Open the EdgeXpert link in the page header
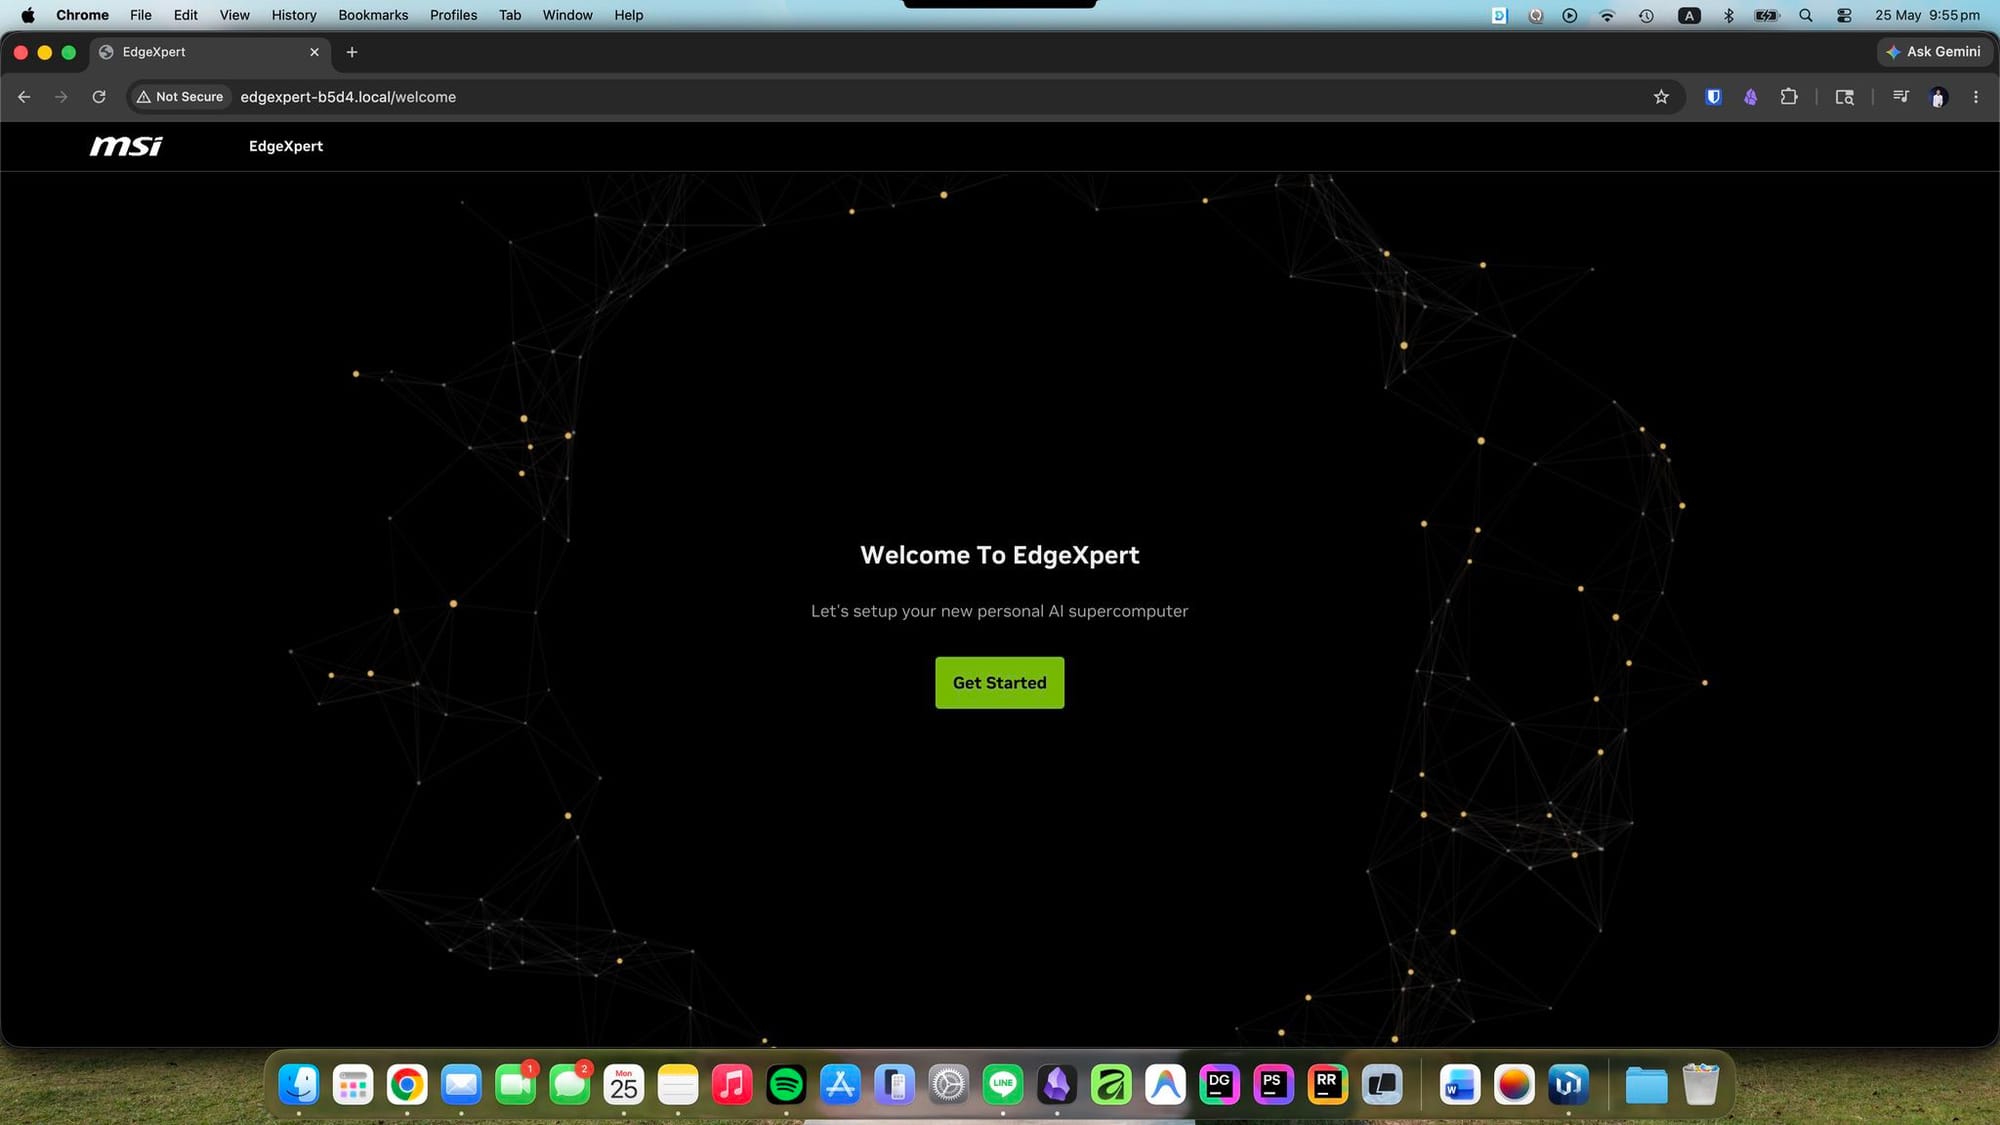Screen dimensions: 2000x1125 [x=286, y=146]
